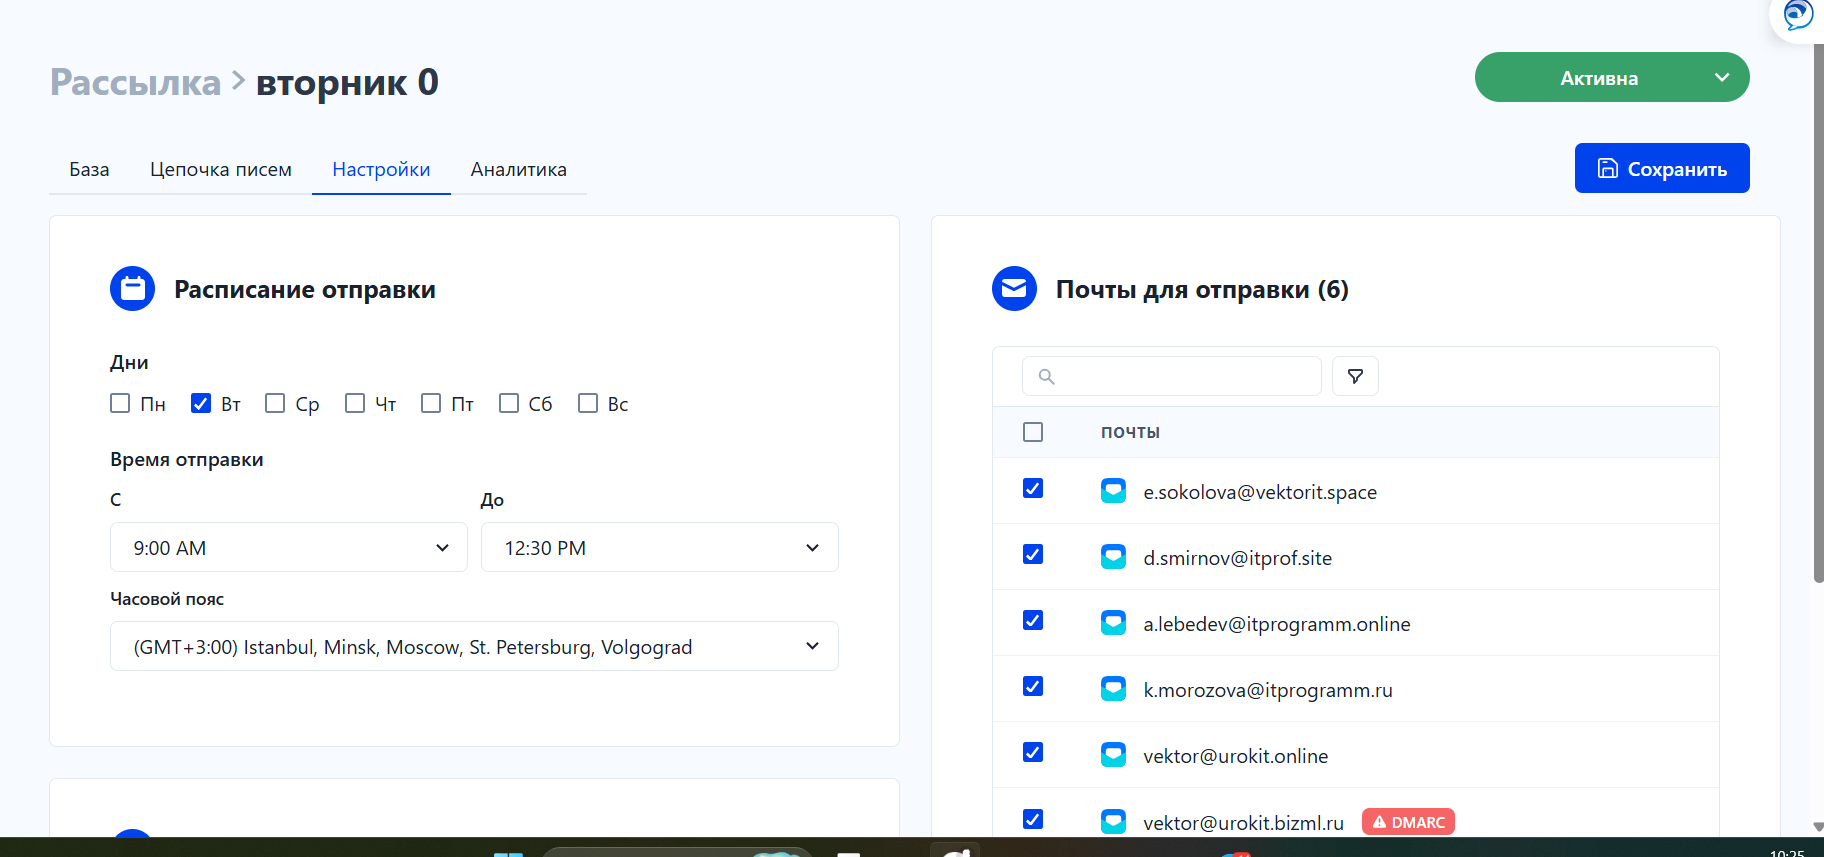Open the end time 12:30 PM dropdown
This screenshot has width=1824, height=857.
pos(660,547)
